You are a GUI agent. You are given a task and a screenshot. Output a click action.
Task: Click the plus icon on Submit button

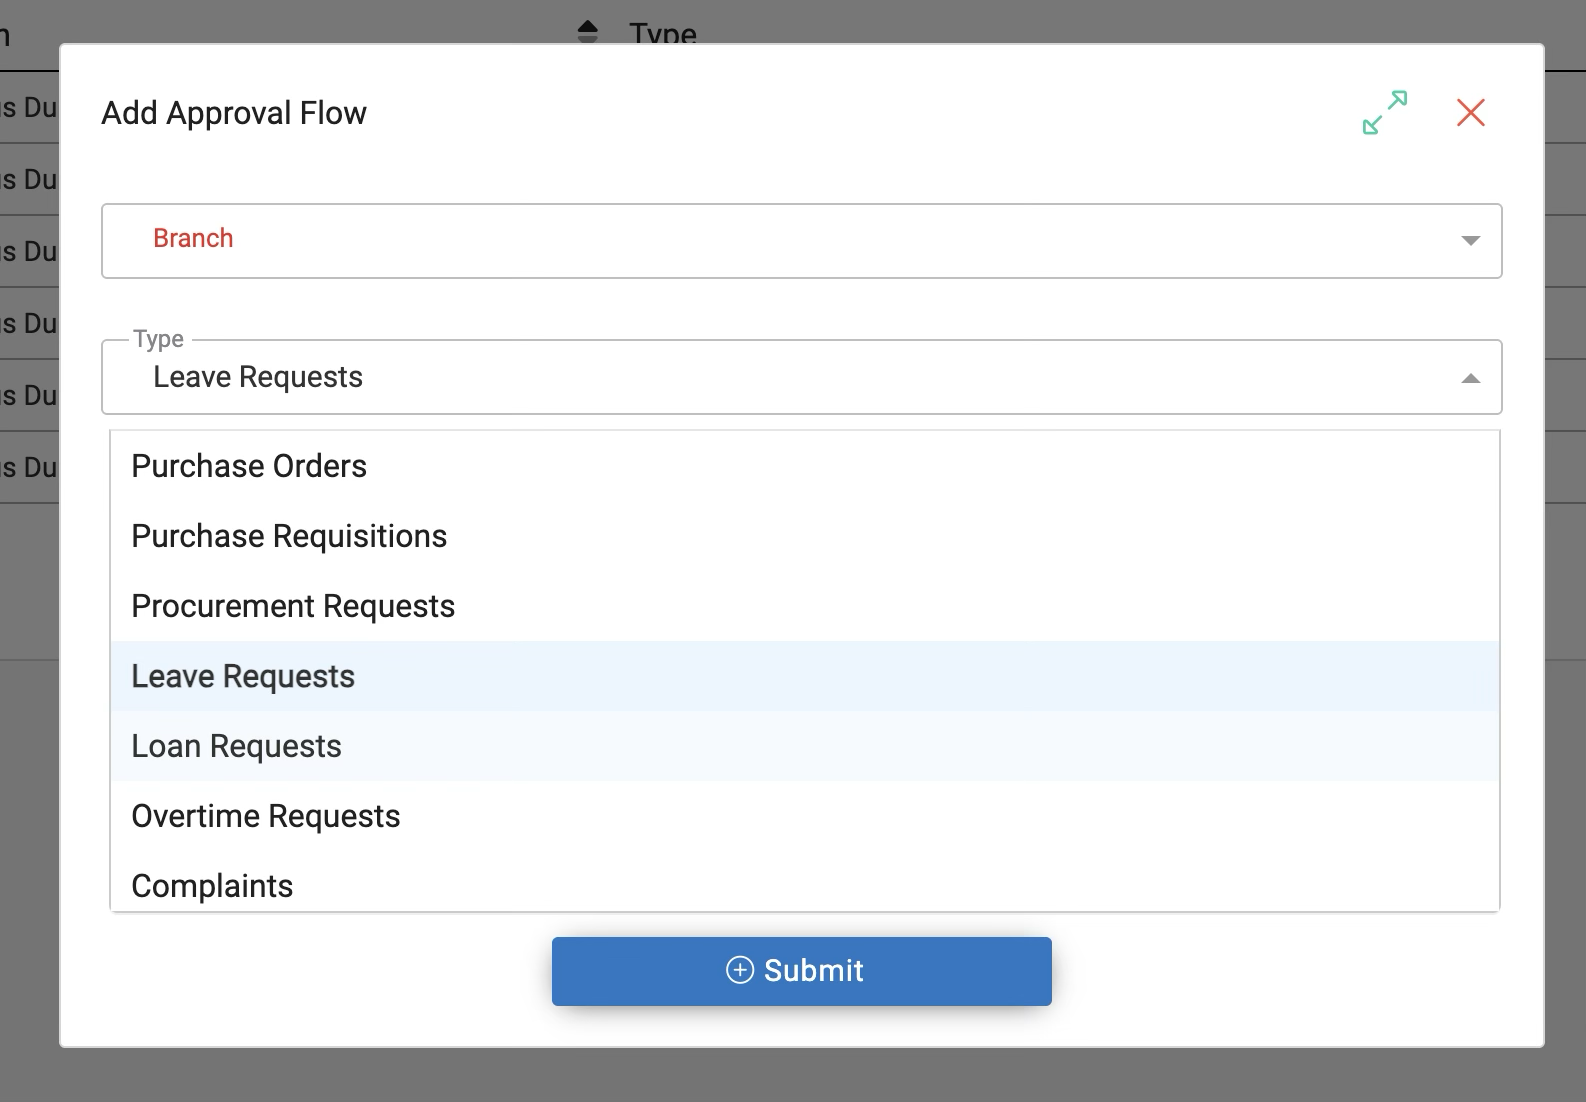click(x=739, y=970)
